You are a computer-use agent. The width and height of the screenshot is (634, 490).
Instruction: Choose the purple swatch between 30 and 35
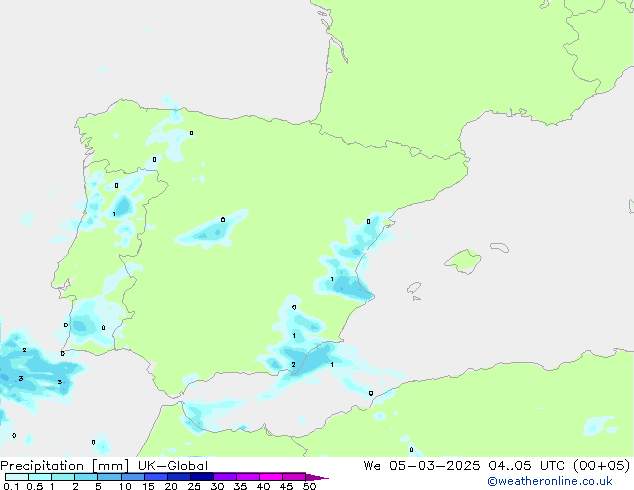224,477
